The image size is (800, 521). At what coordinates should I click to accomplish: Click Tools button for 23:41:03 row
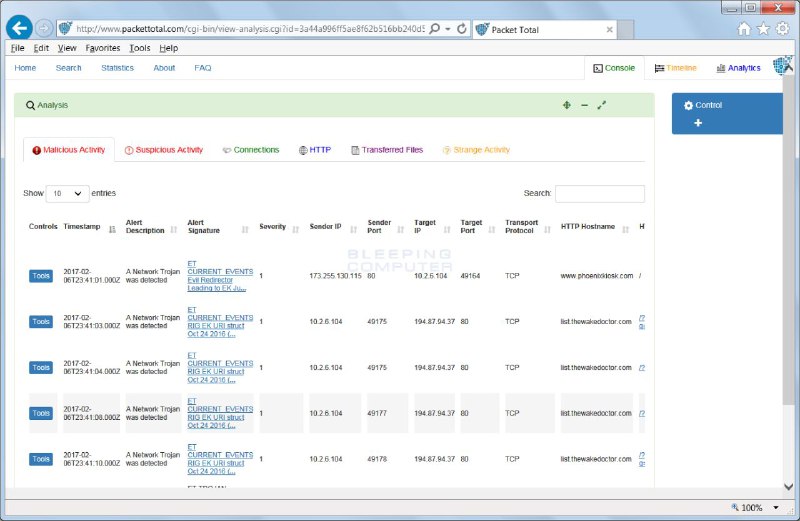coord(41,322)
